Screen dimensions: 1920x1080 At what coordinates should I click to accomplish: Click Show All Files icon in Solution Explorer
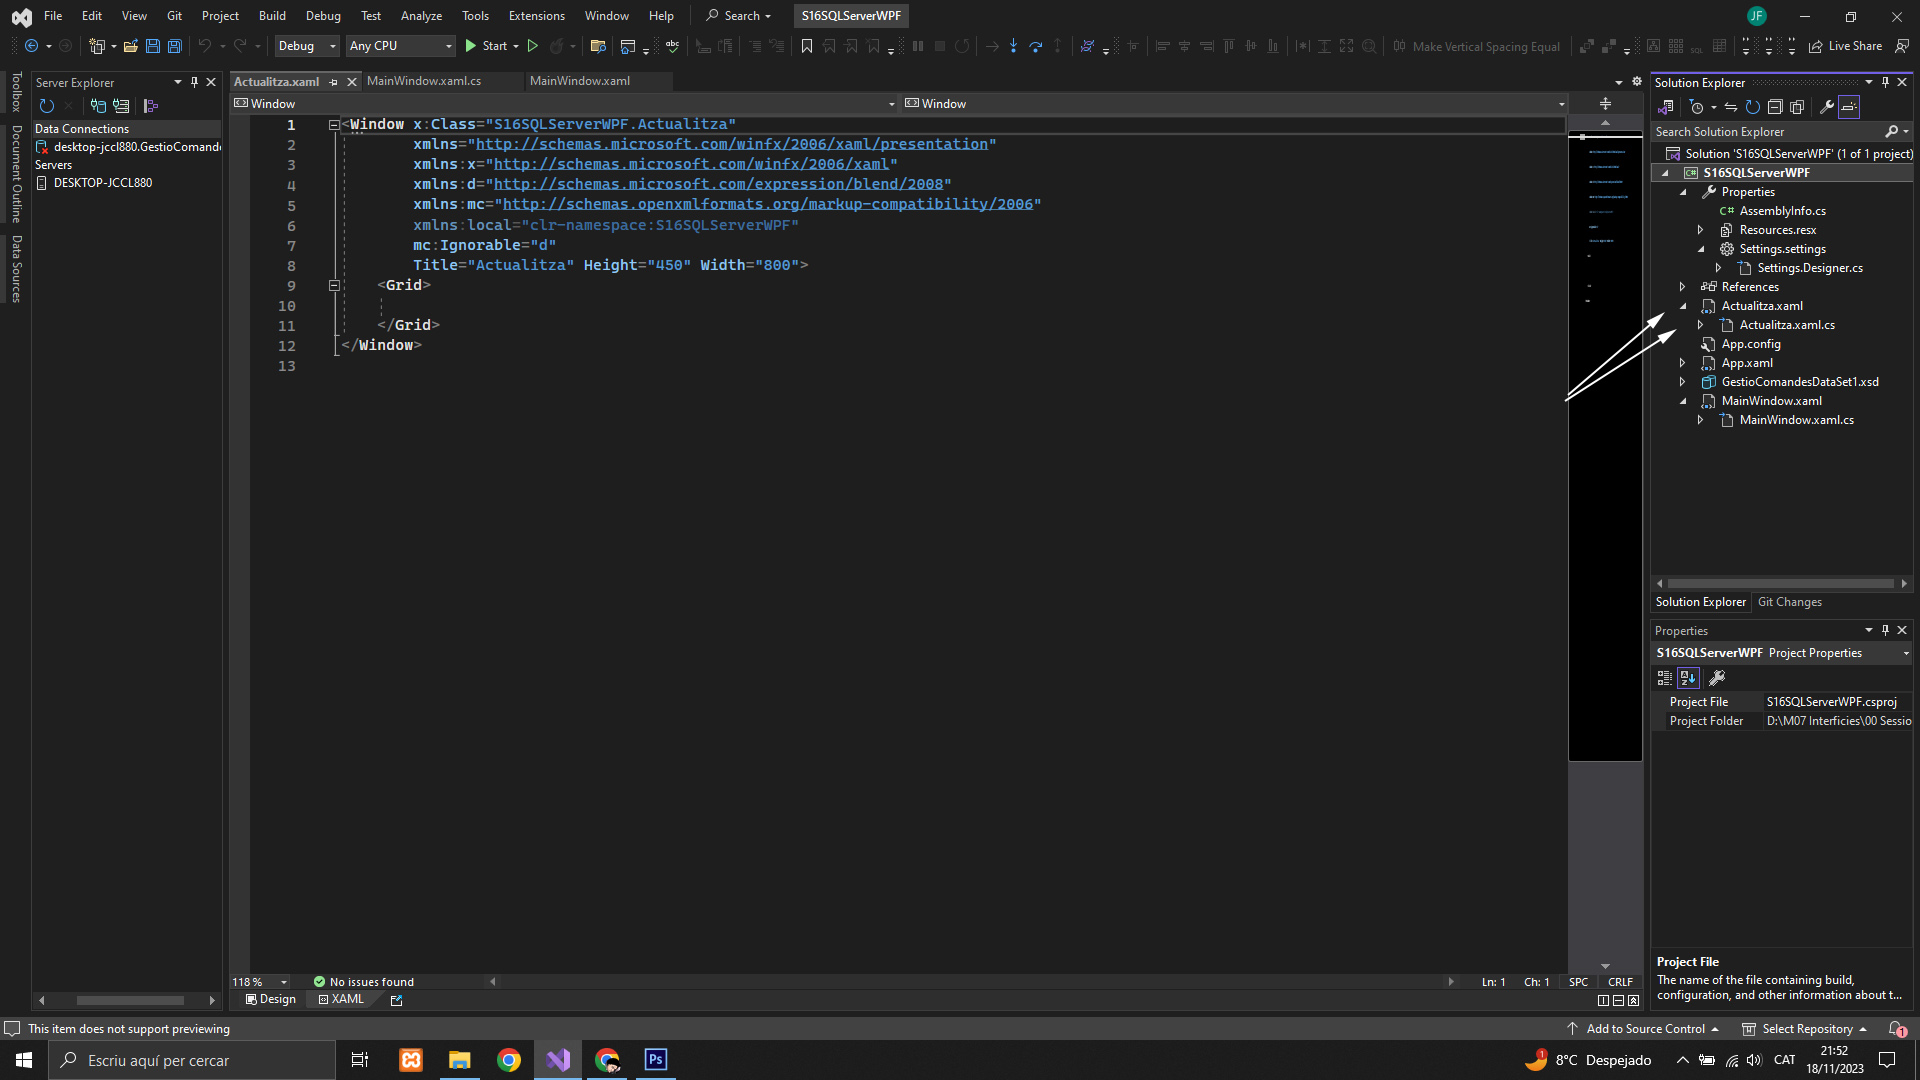pos(1797,107)
